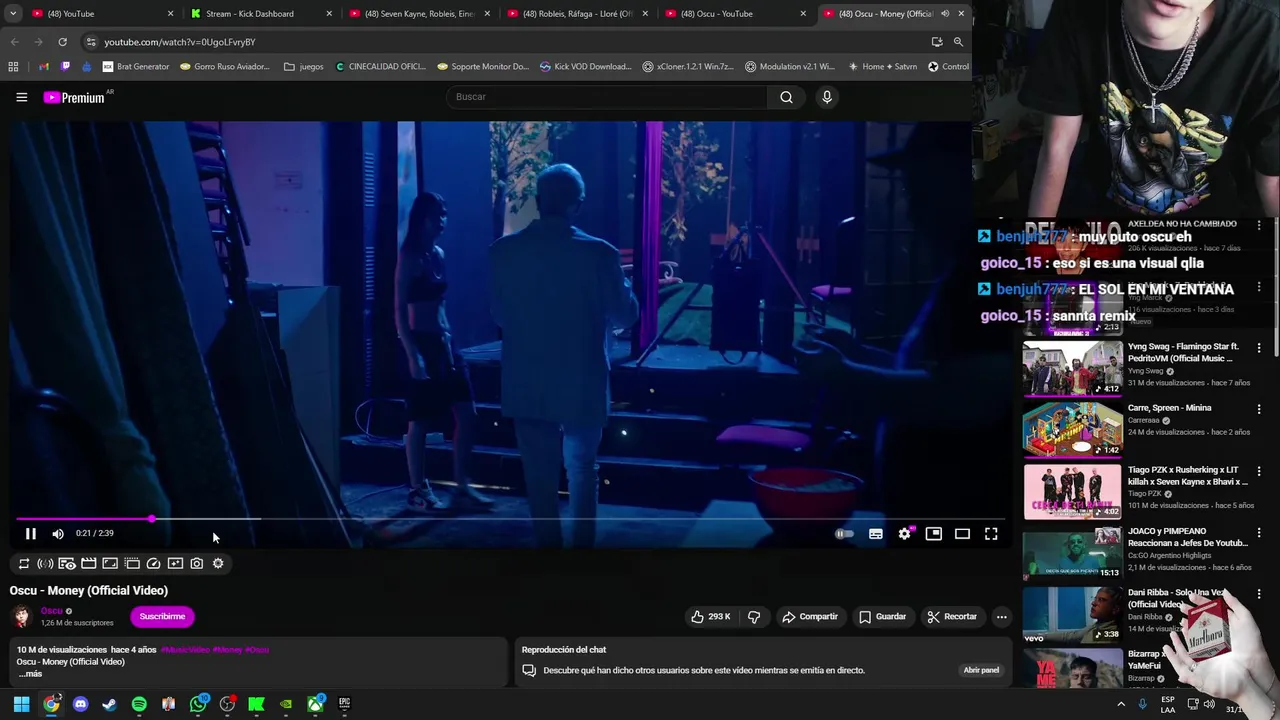Open Steam from the taskbar
1280x720 pixels.
109,704
